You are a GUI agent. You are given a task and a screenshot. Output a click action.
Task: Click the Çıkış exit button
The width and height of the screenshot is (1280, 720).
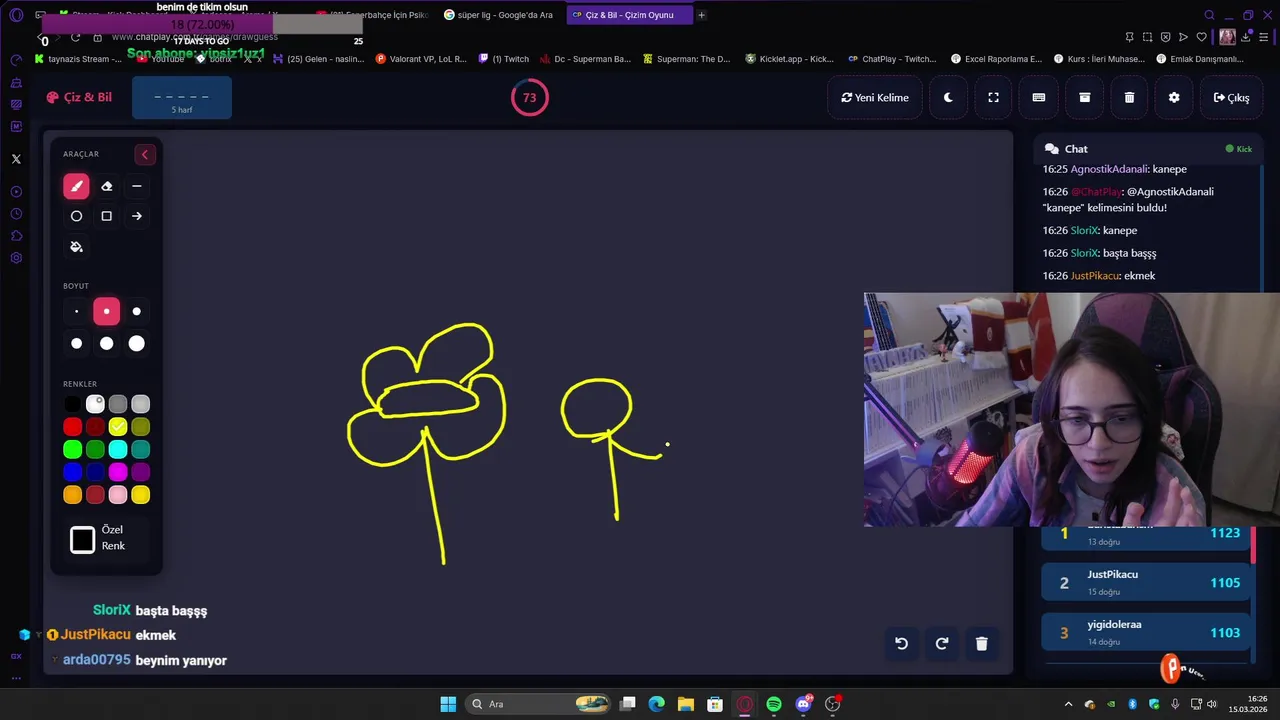(x=1231, y=98)
